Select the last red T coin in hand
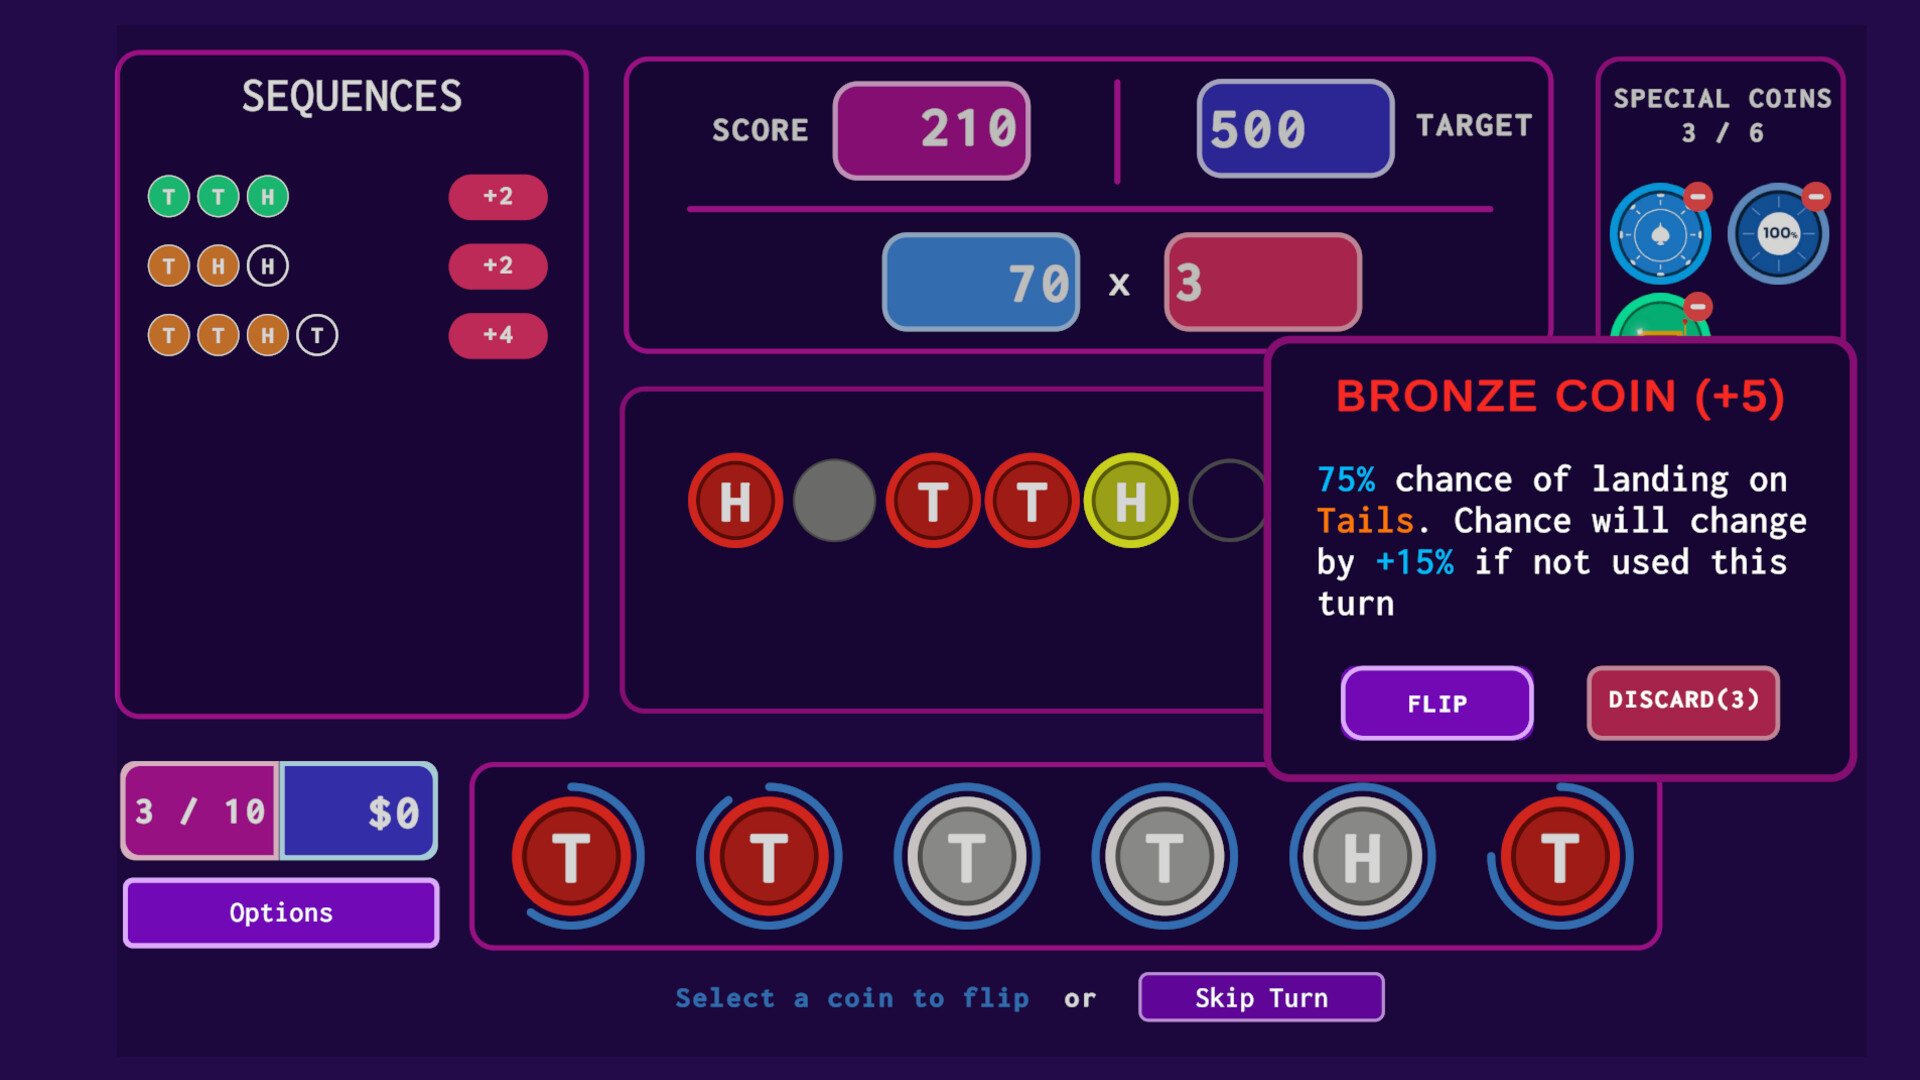This screenshot has width=1920, height=1080. coord(1560,857)
